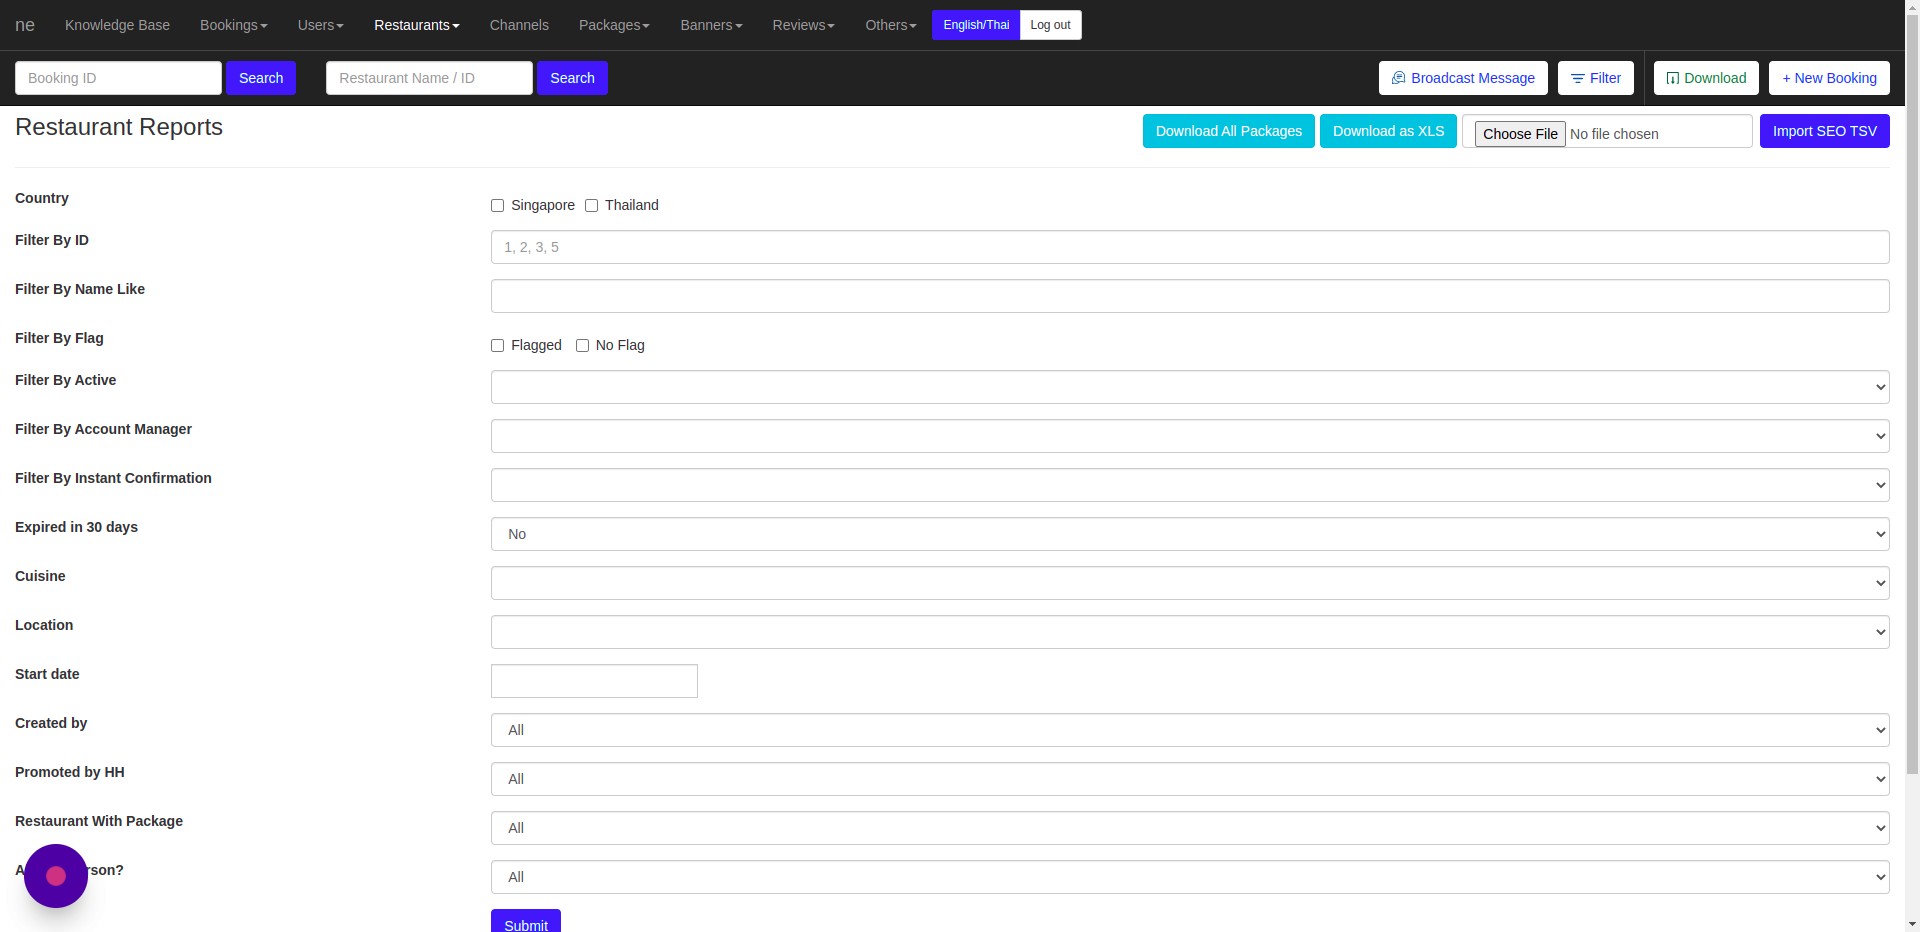Viewport: 1920px width, 932px height.
Task: Expand the Filter By Account Manager dropdown
Action: 1189,436
